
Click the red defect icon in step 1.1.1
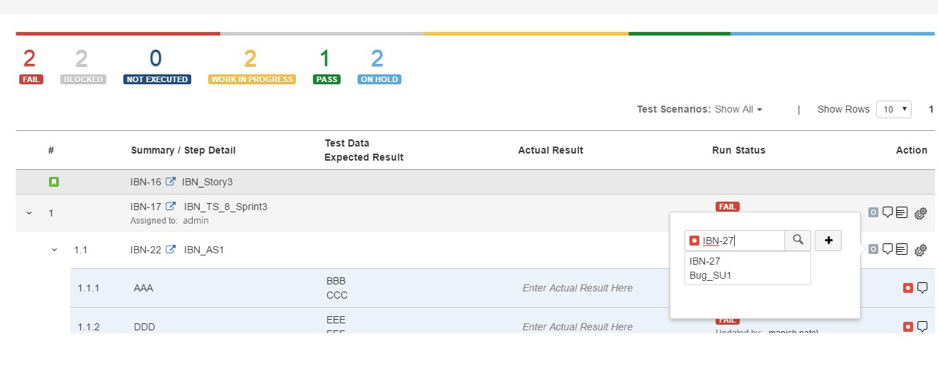[908, 288]
